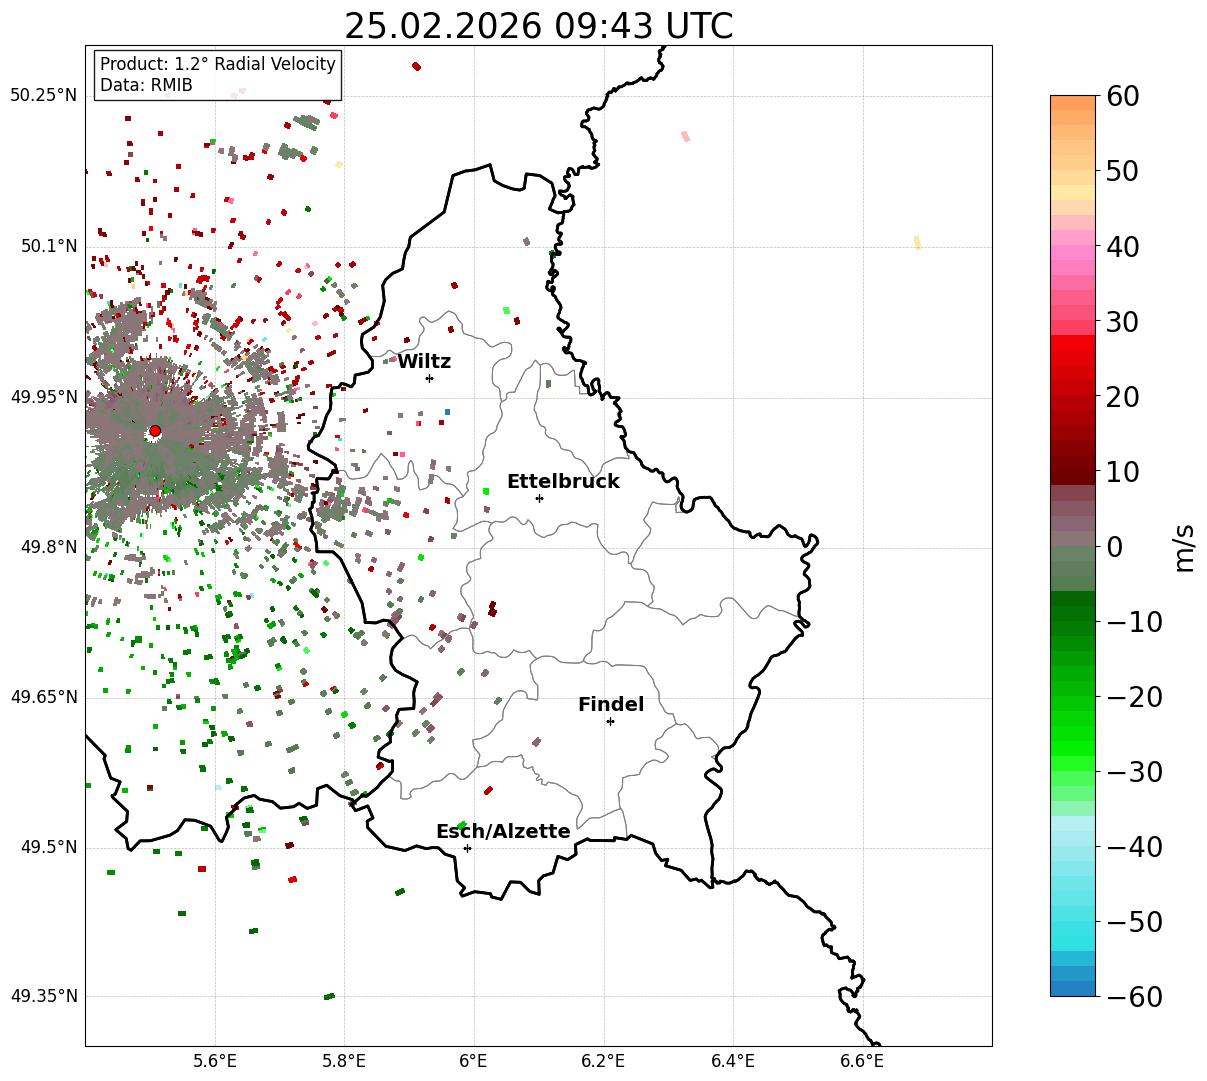Image resolution: width=1207 pixels, height=1081 pixels.
Task: Select the title '25.02.2026 09:43 UTC'
Action: pyautogui.click(x=538, y=26)
